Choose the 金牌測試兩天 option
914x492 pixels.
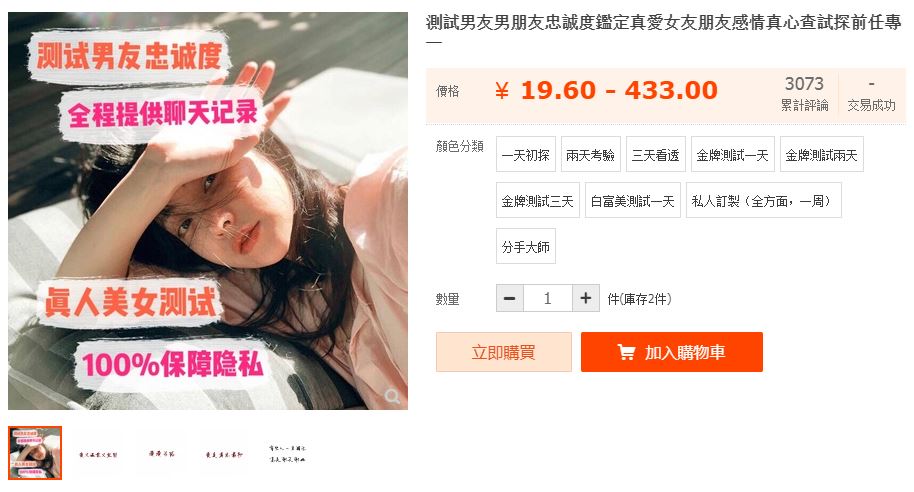[822, 154]
